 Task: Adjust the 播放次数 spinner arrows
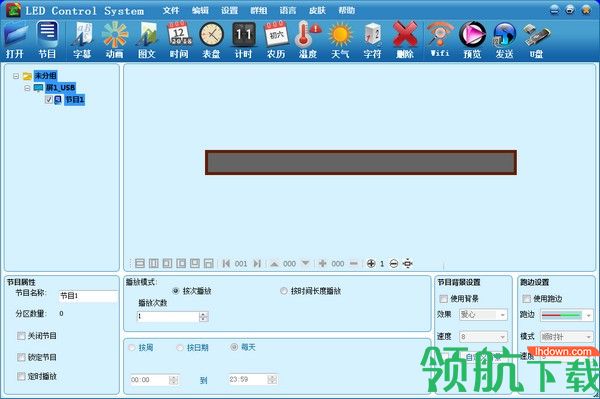pos(204,316)
